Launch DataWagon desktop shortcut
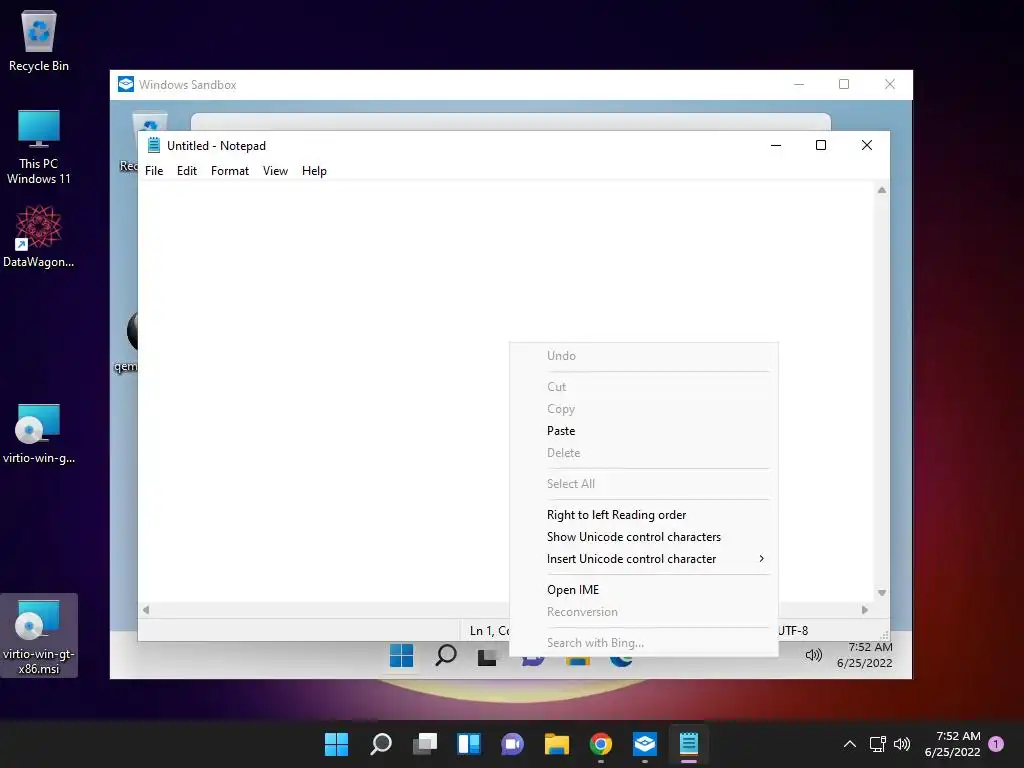The width and height of the screenshot is (1024, 768). coord(39,236)
